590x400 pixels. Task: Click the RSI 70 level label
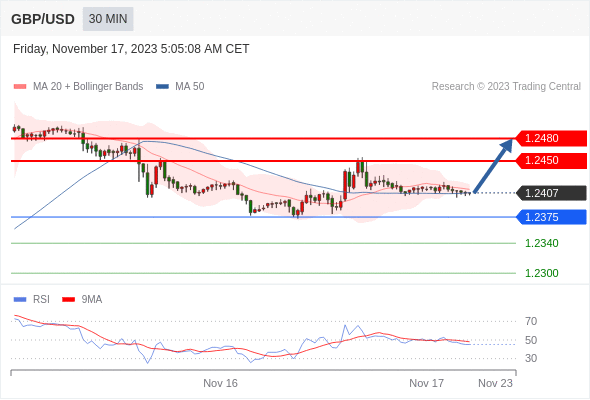(531, 321)
